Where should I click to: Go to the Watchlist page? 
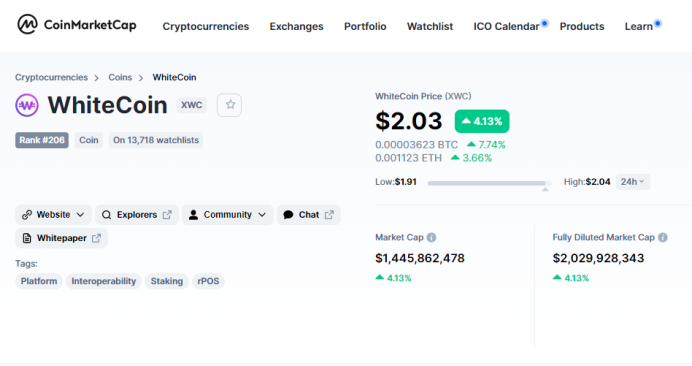[430, 26]
